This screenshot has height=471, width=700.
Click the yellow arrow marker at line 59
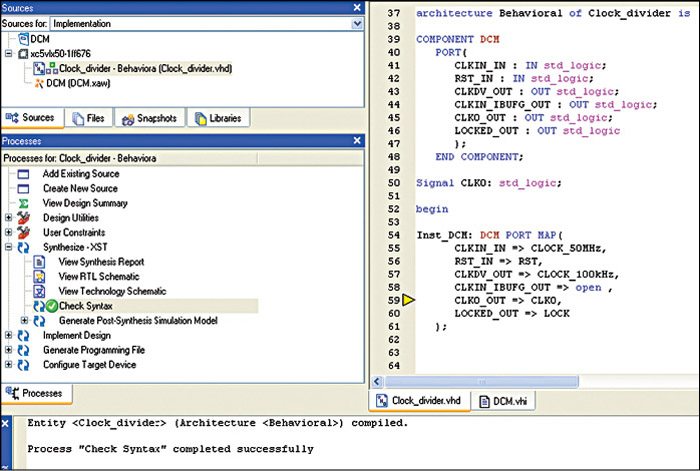[x=407, y=300]
